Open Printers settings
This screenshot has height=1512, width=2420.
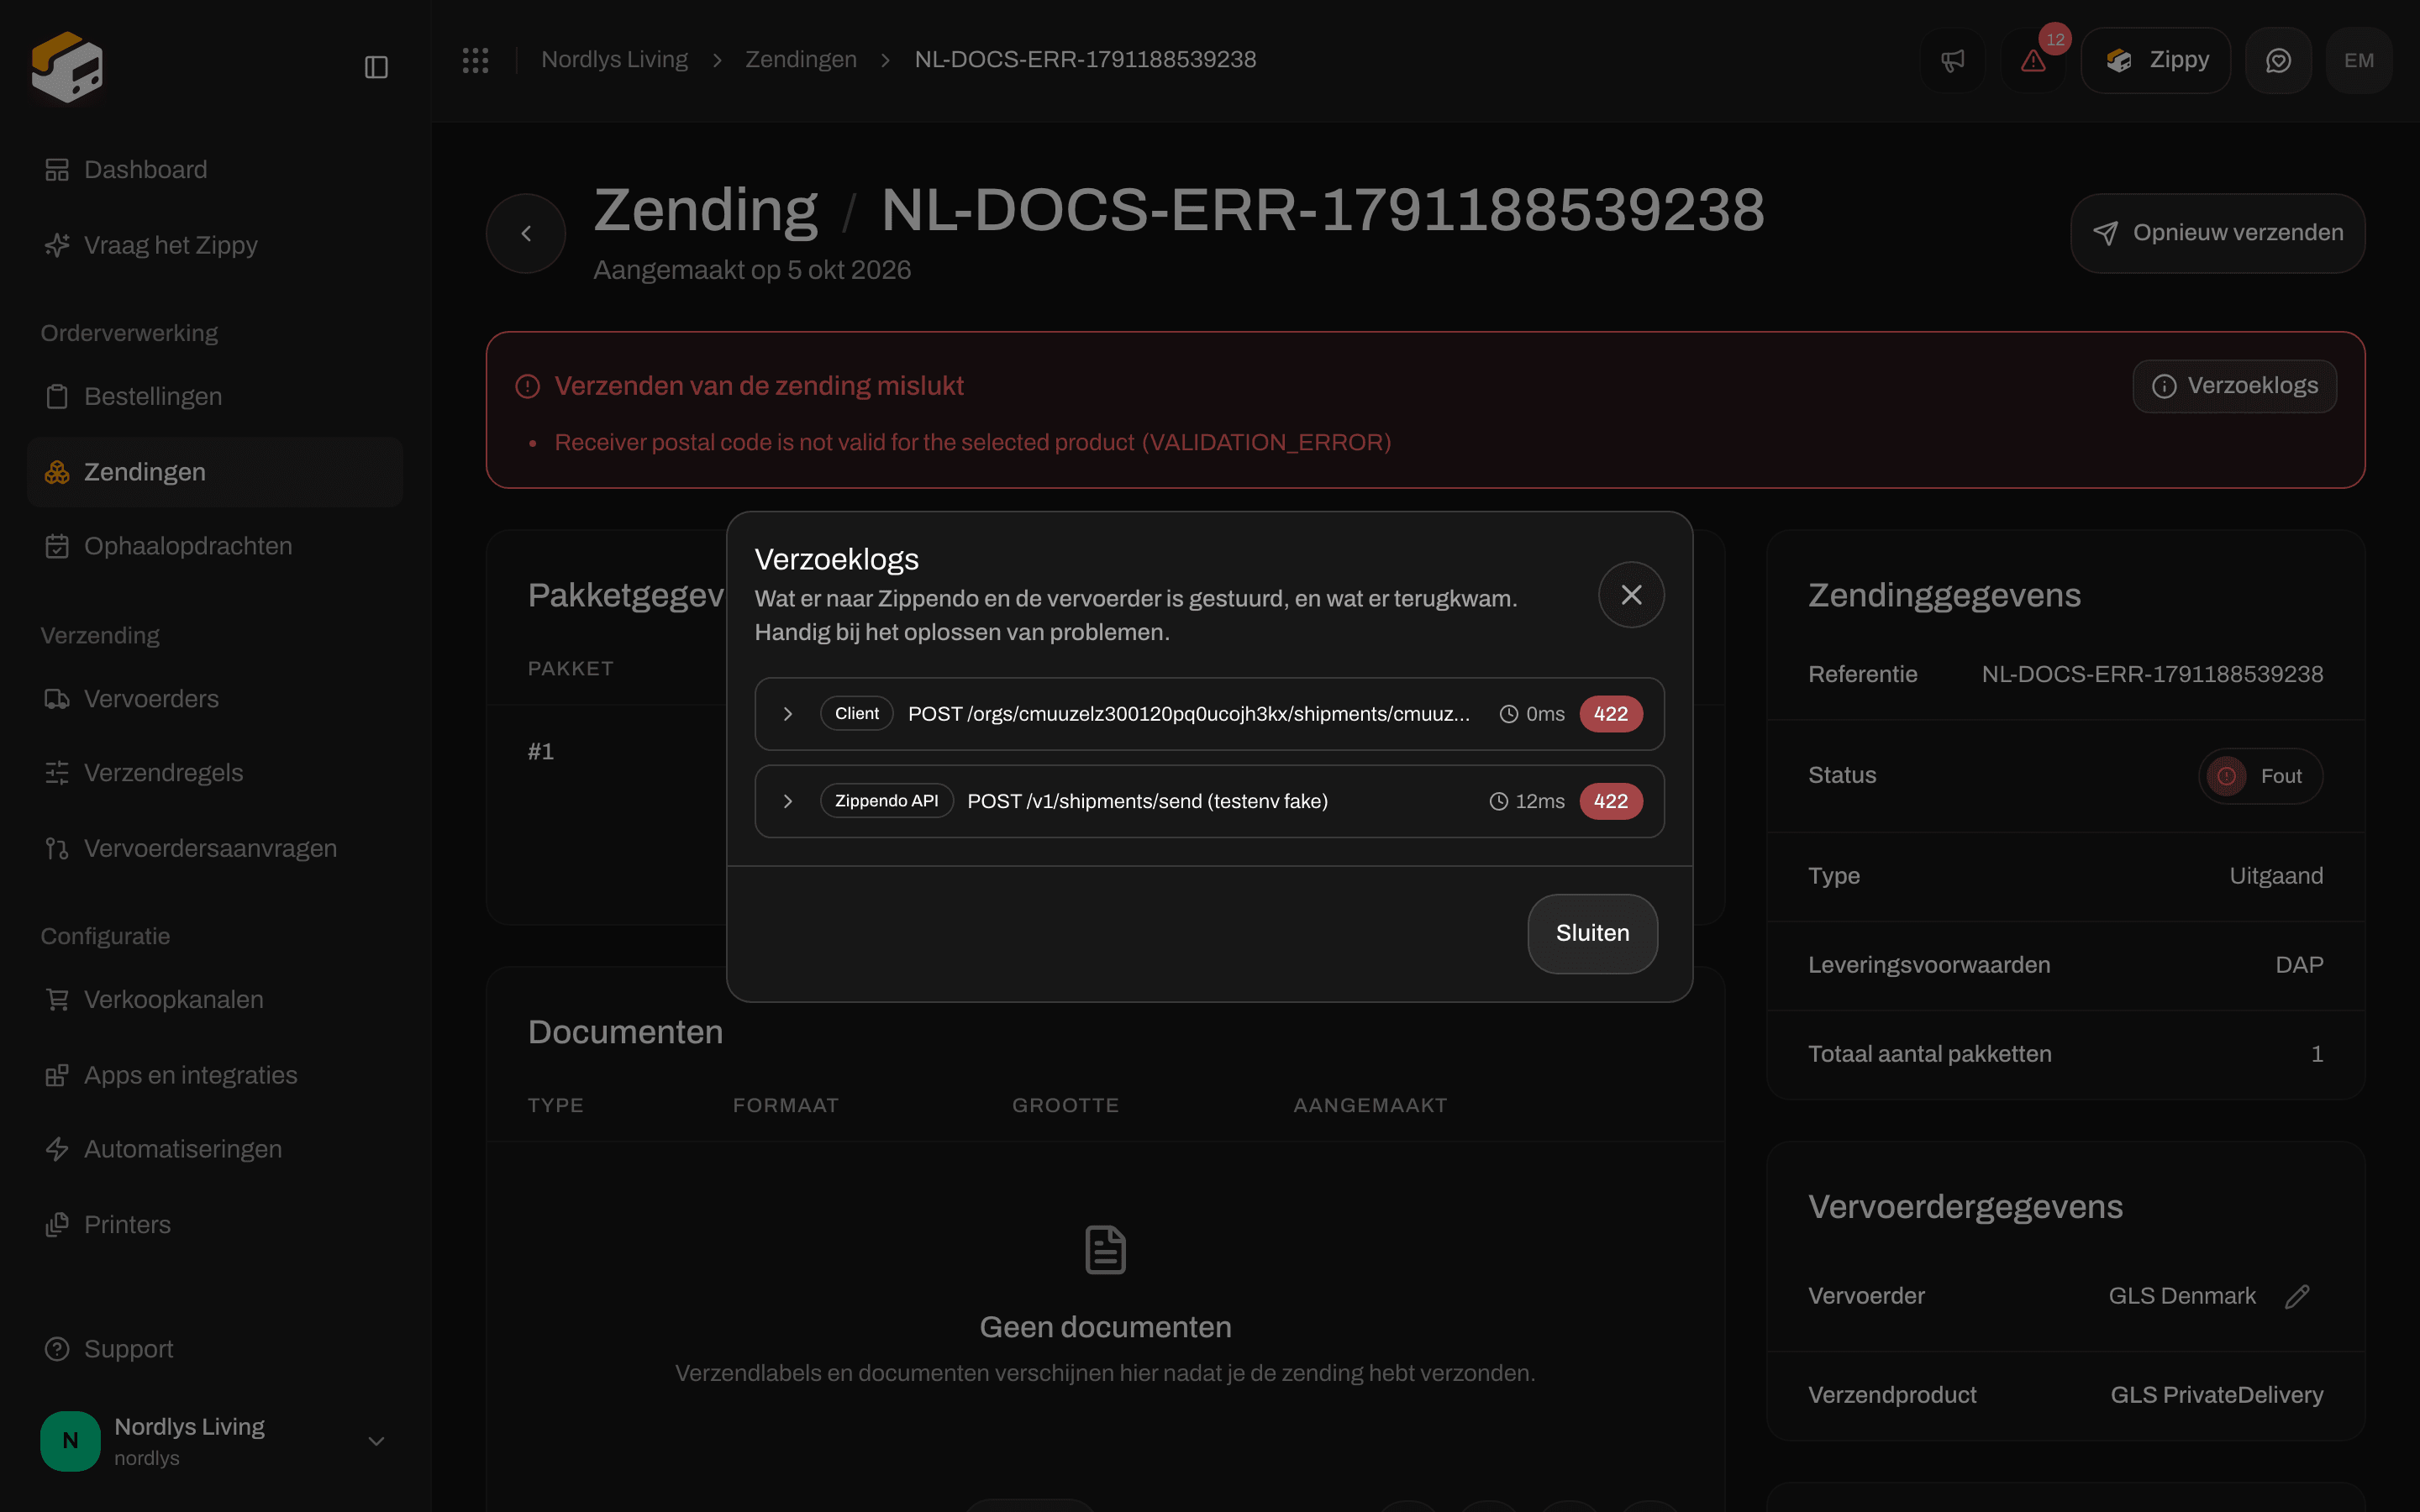(214, 1224)
